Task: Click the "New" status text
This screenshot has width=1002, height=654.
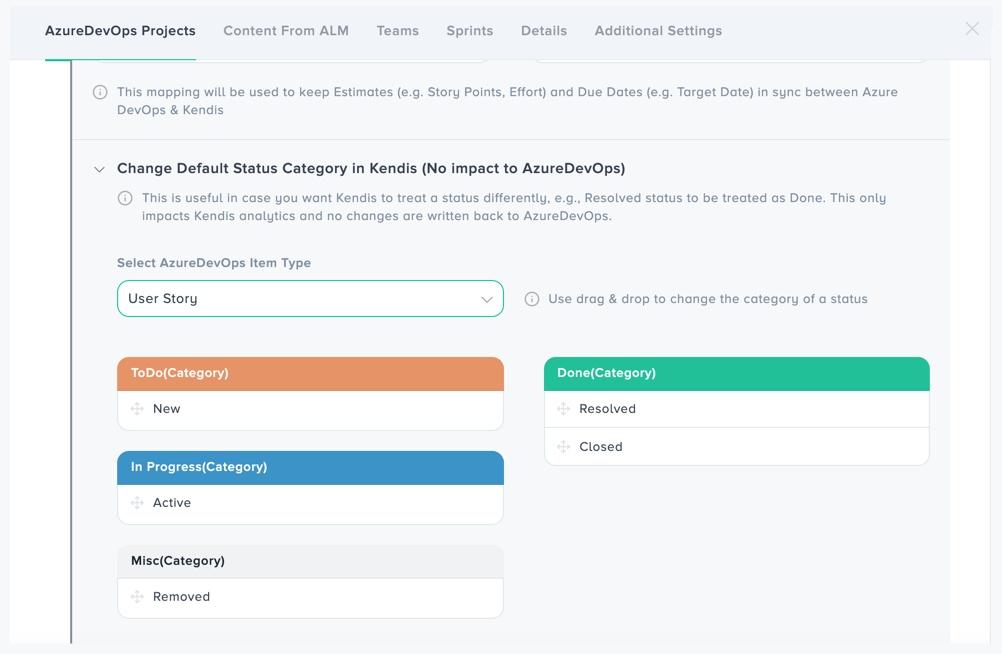Action: (166, 409)
